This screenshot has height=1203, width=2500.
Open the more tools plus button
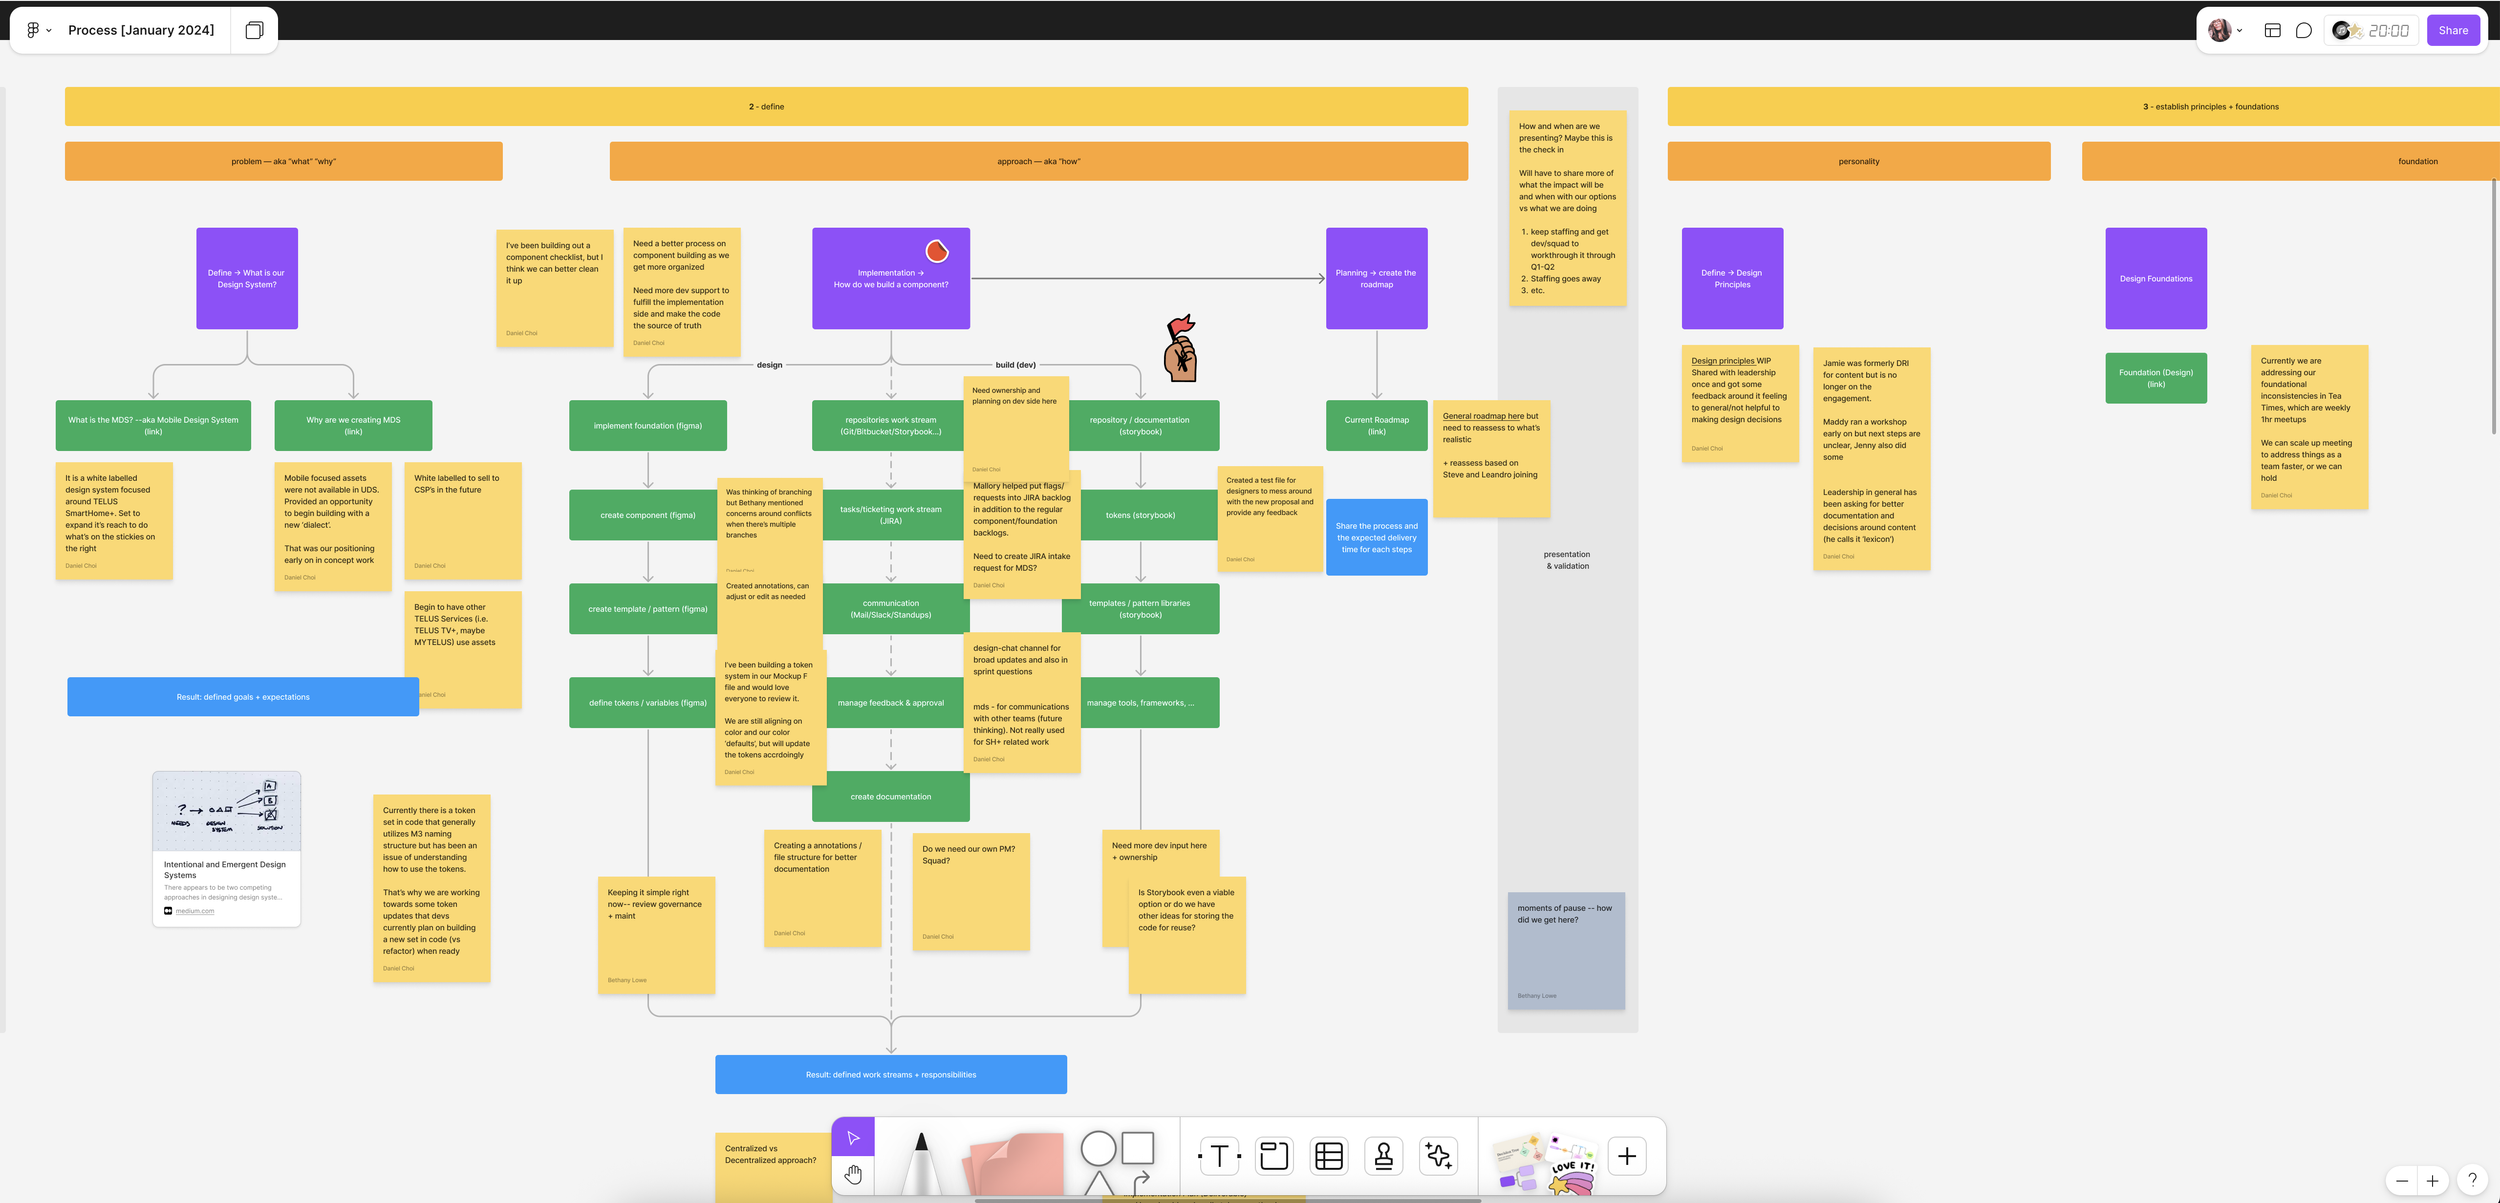(1627, 1156)
